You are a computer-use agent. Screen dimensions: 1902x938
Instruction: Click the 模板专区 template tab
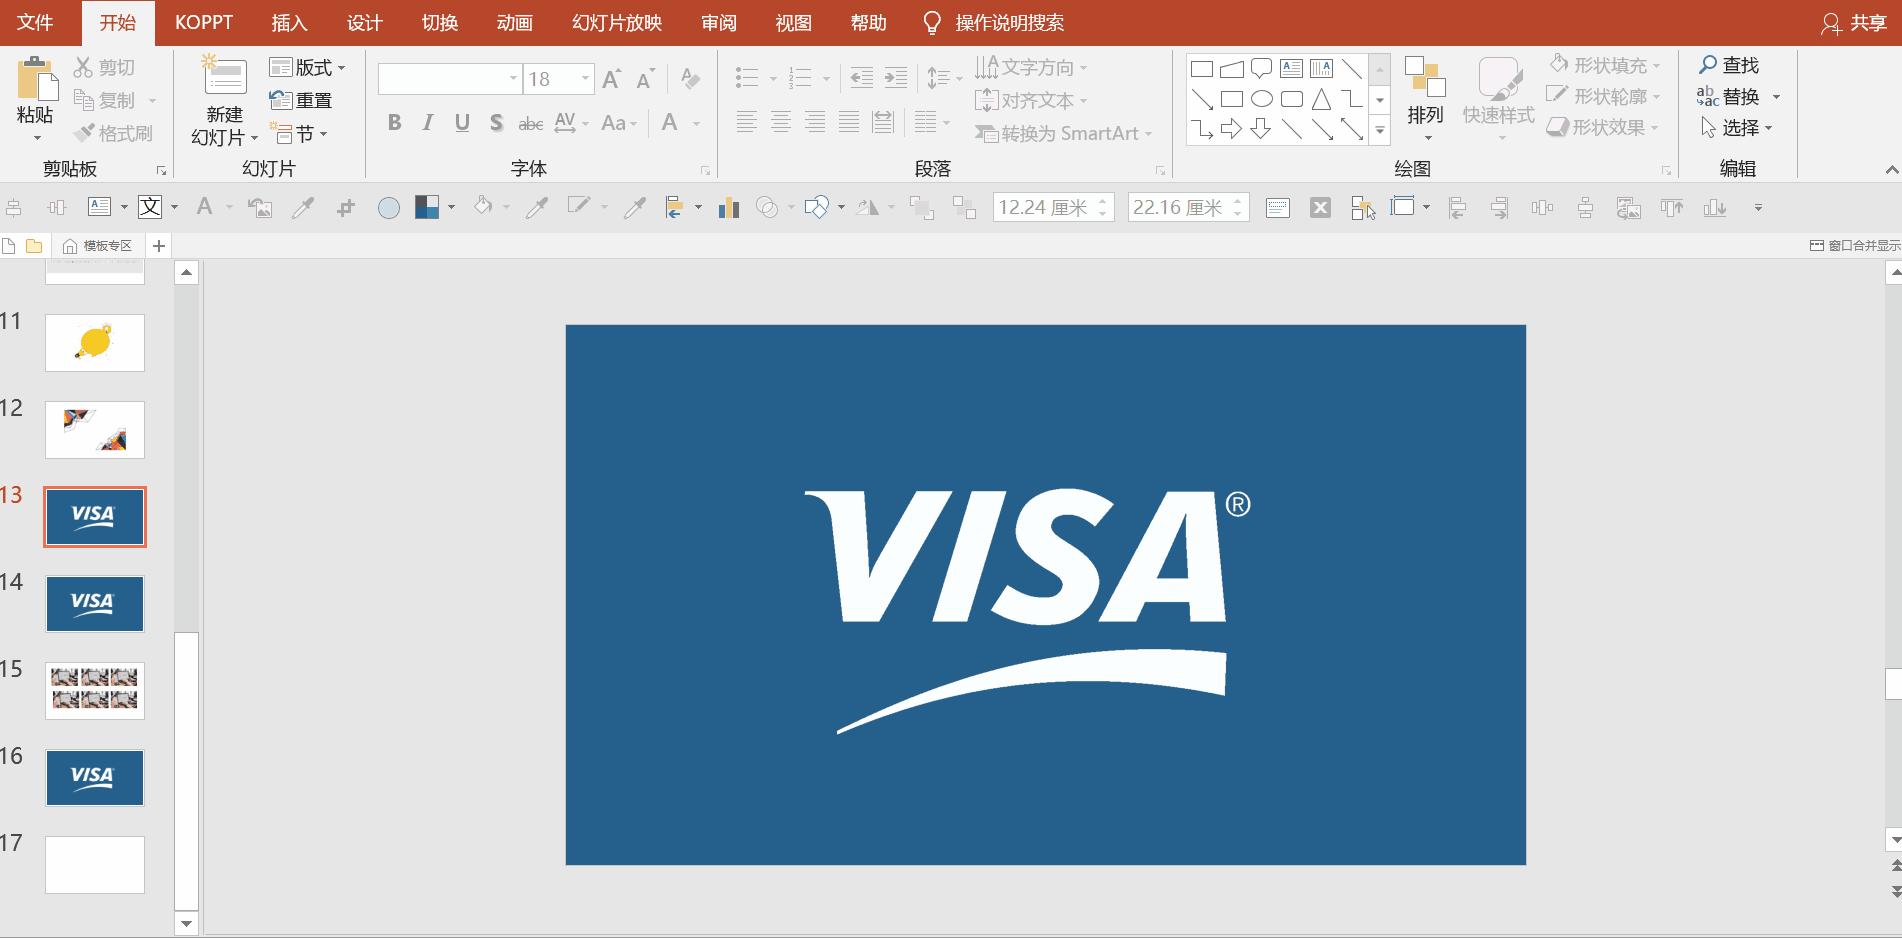coord(98,245)
